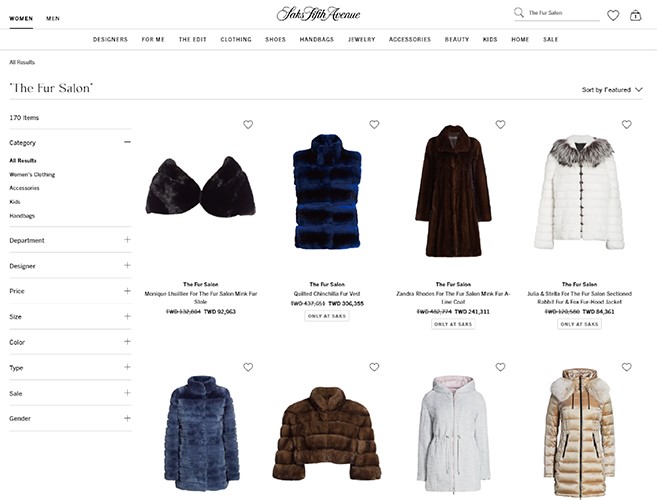This screenshot has height=500, width=657.
Task: Expand the Price filter
Action: click(x=70, y=291)
